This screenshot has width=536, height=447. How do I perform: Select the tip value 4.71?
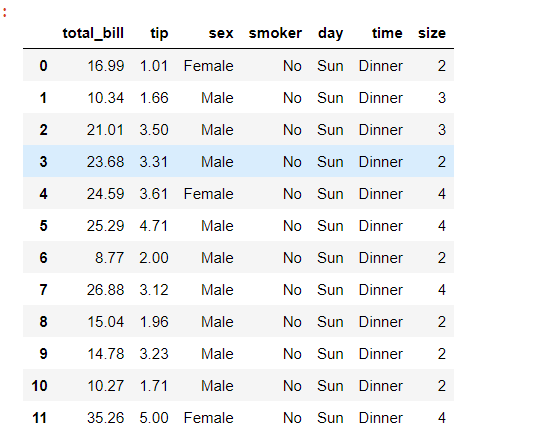pyautogui.click(x=154, y=226)
